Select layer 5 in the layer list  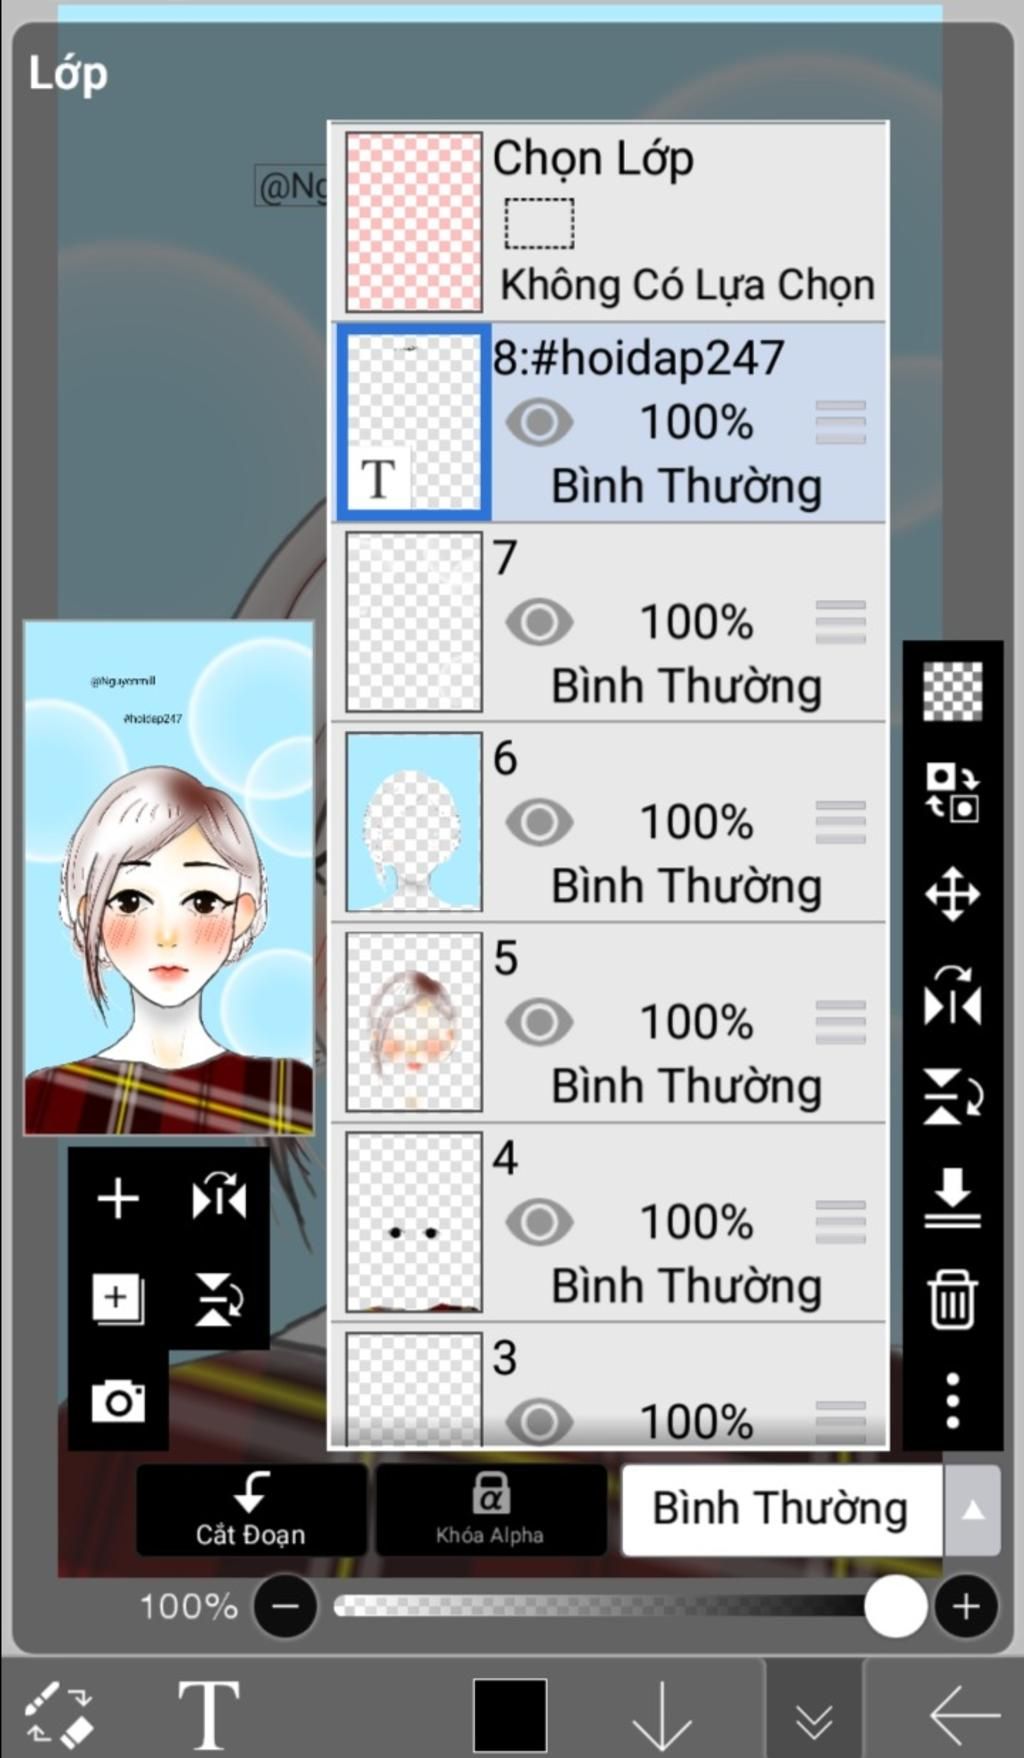[608, 1022]
